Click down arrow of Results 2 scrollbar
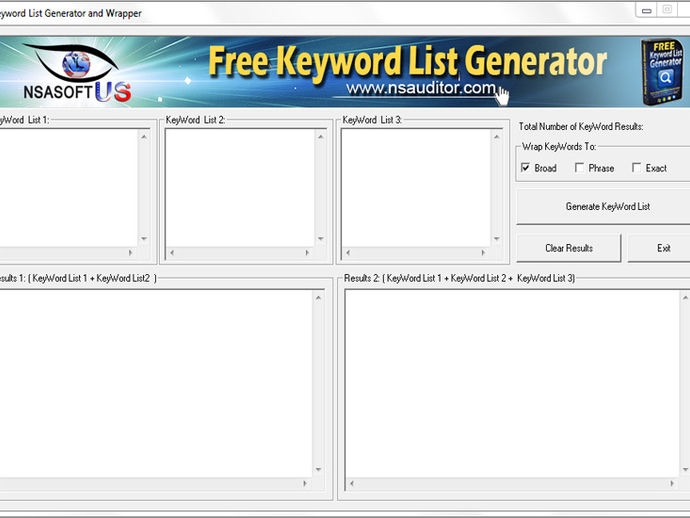Screen dimensions: 690x518 click(685, 470)
